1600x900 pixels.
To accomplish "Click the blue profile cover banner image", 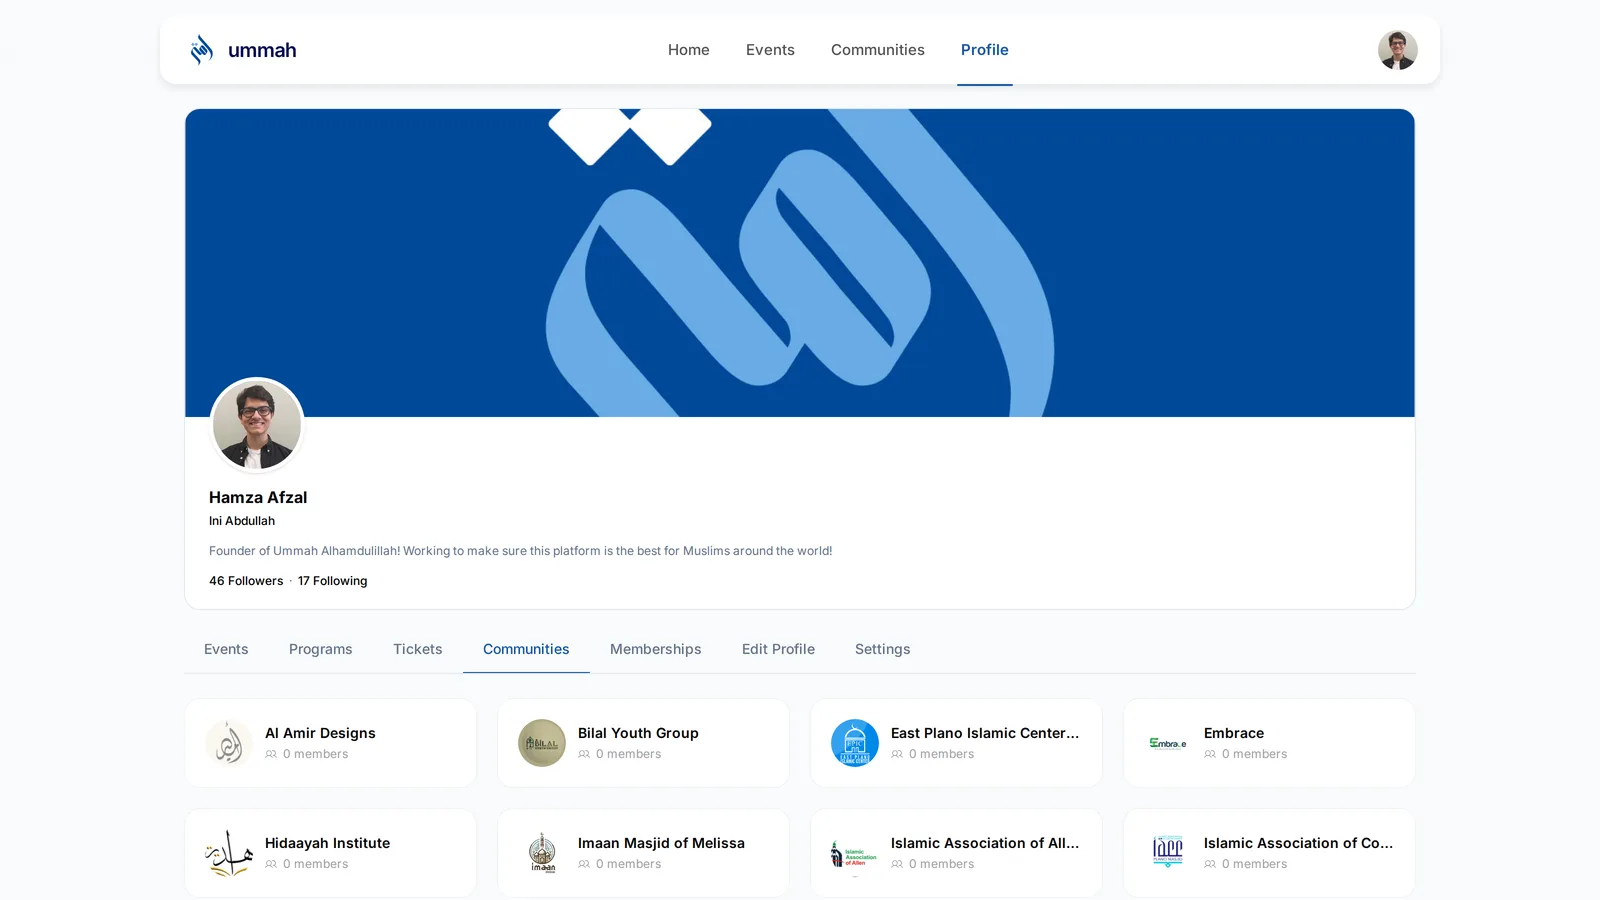I will (x=800, y=263).
